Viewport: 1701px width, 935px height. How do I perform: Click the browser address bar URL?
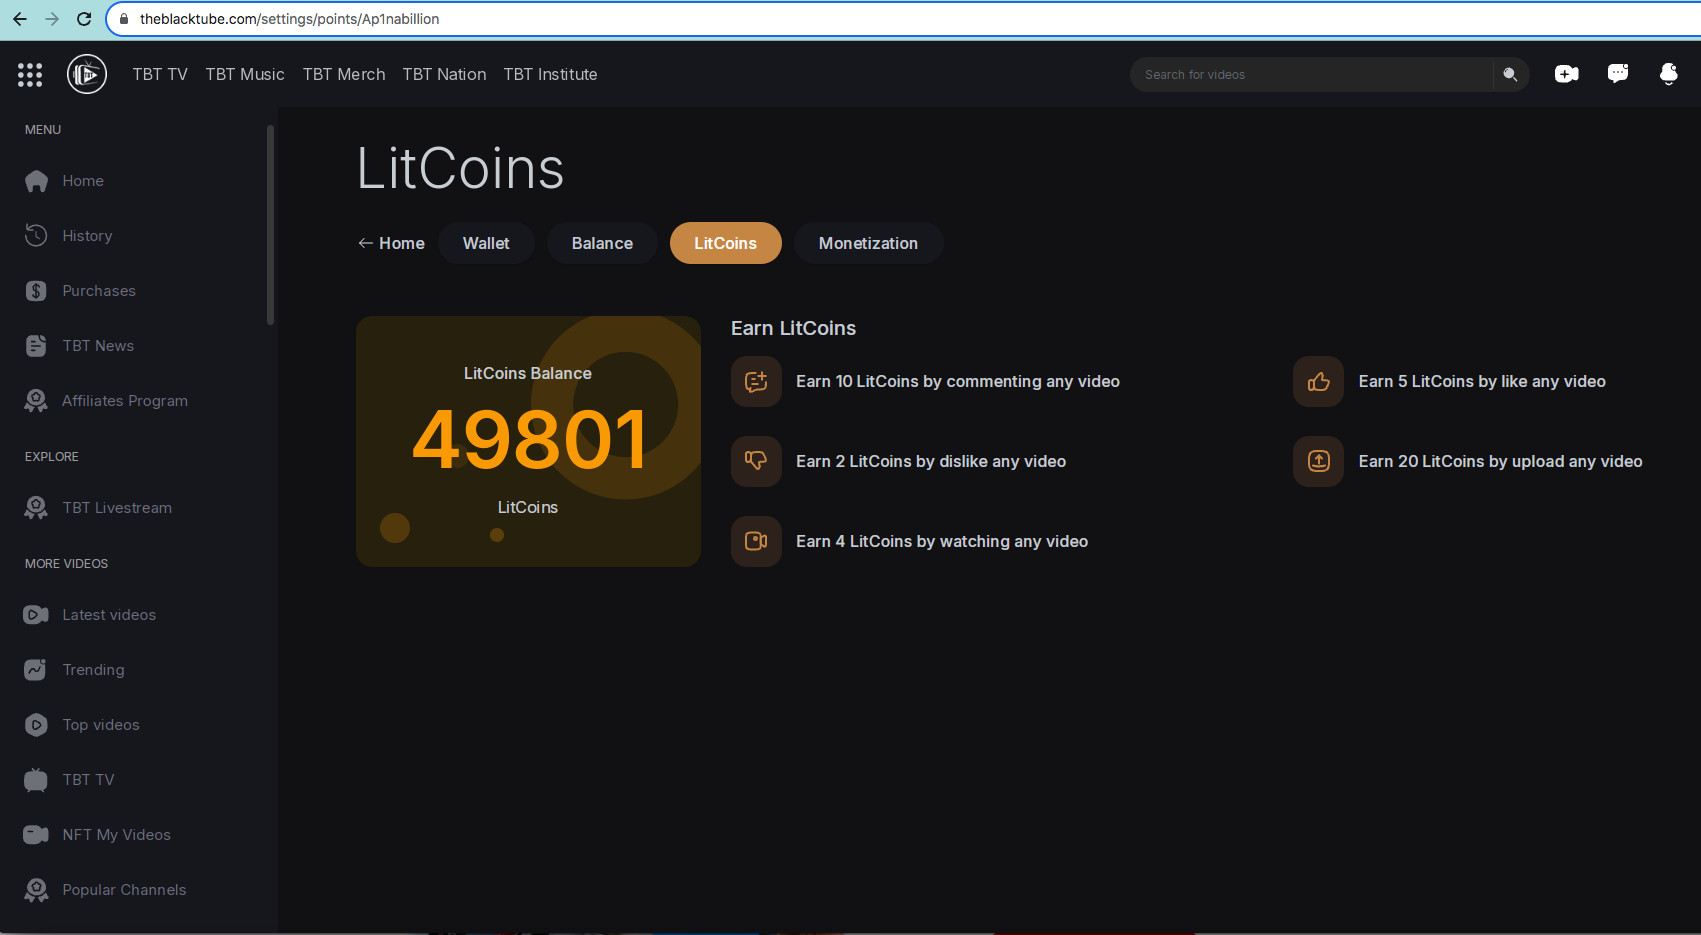(x=289, y=19)
